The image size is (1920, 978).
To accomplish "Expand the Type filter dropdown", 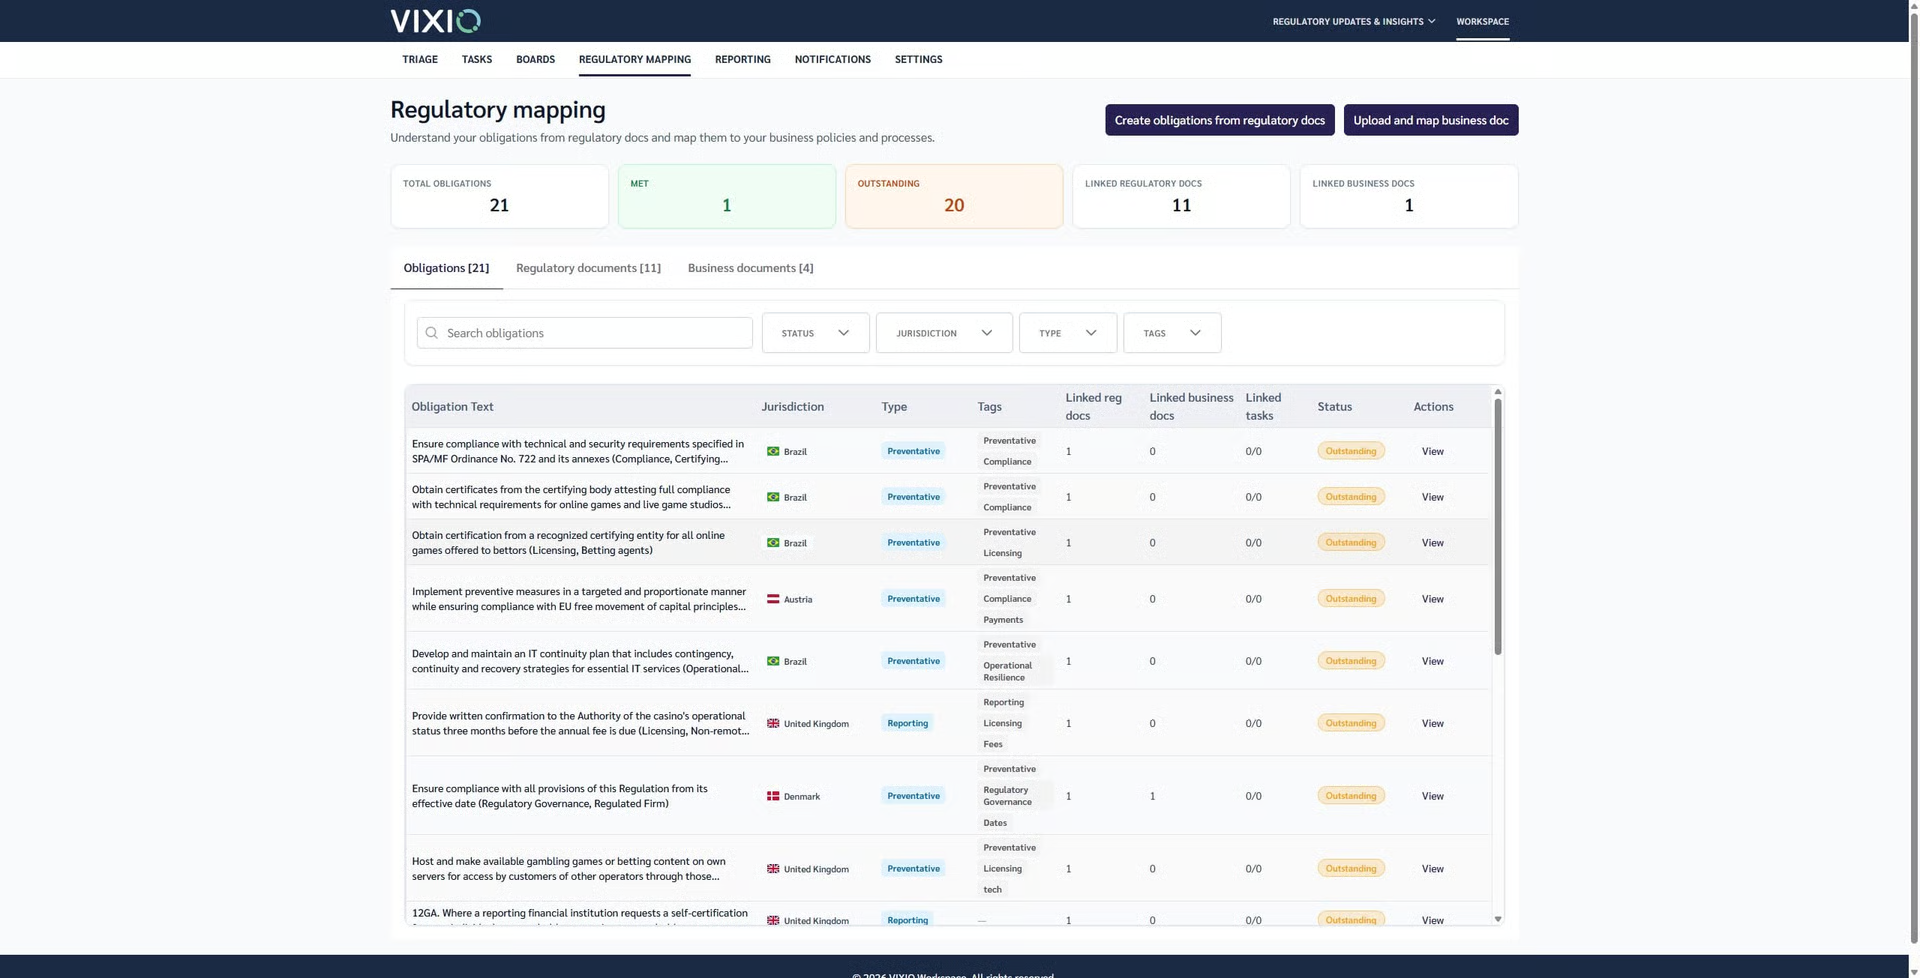I will click(x=1068, y=333).
